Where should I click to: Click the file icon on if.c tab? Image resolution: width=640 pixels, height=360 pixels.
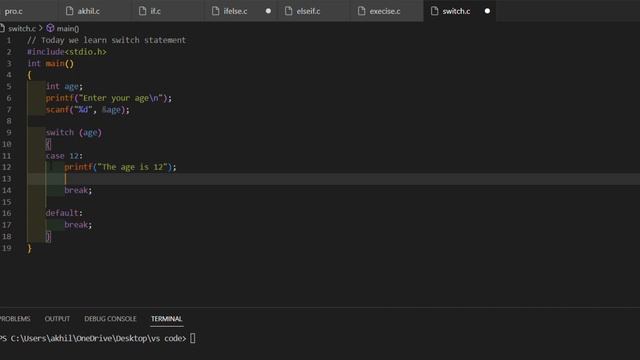tap(142, 11)
